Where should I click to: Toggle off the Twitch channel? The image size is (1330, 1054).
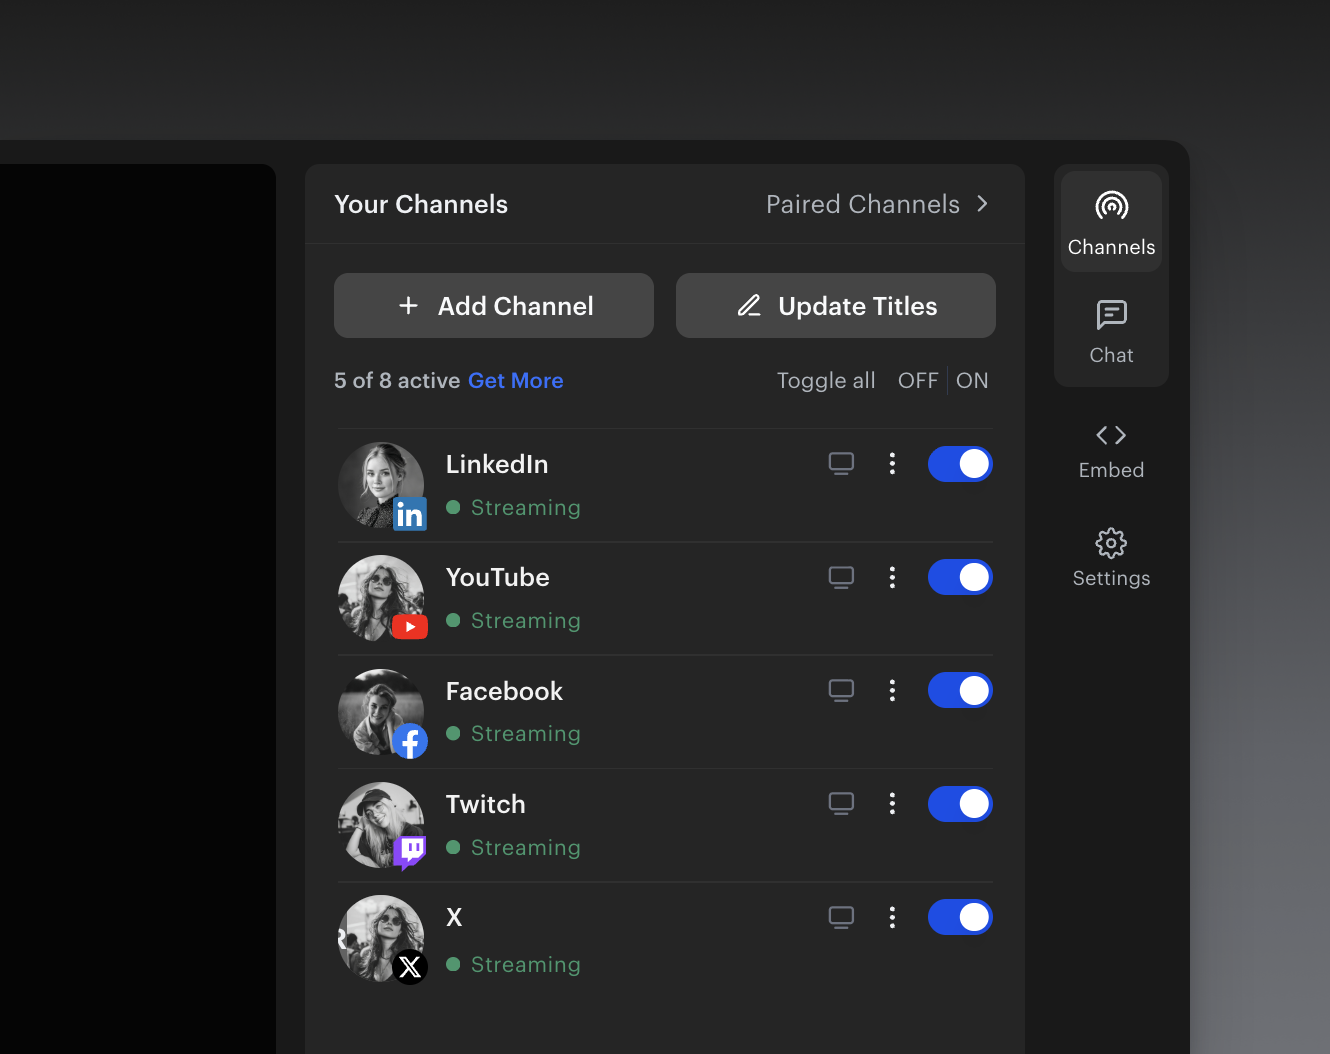(x=960, y=804)
